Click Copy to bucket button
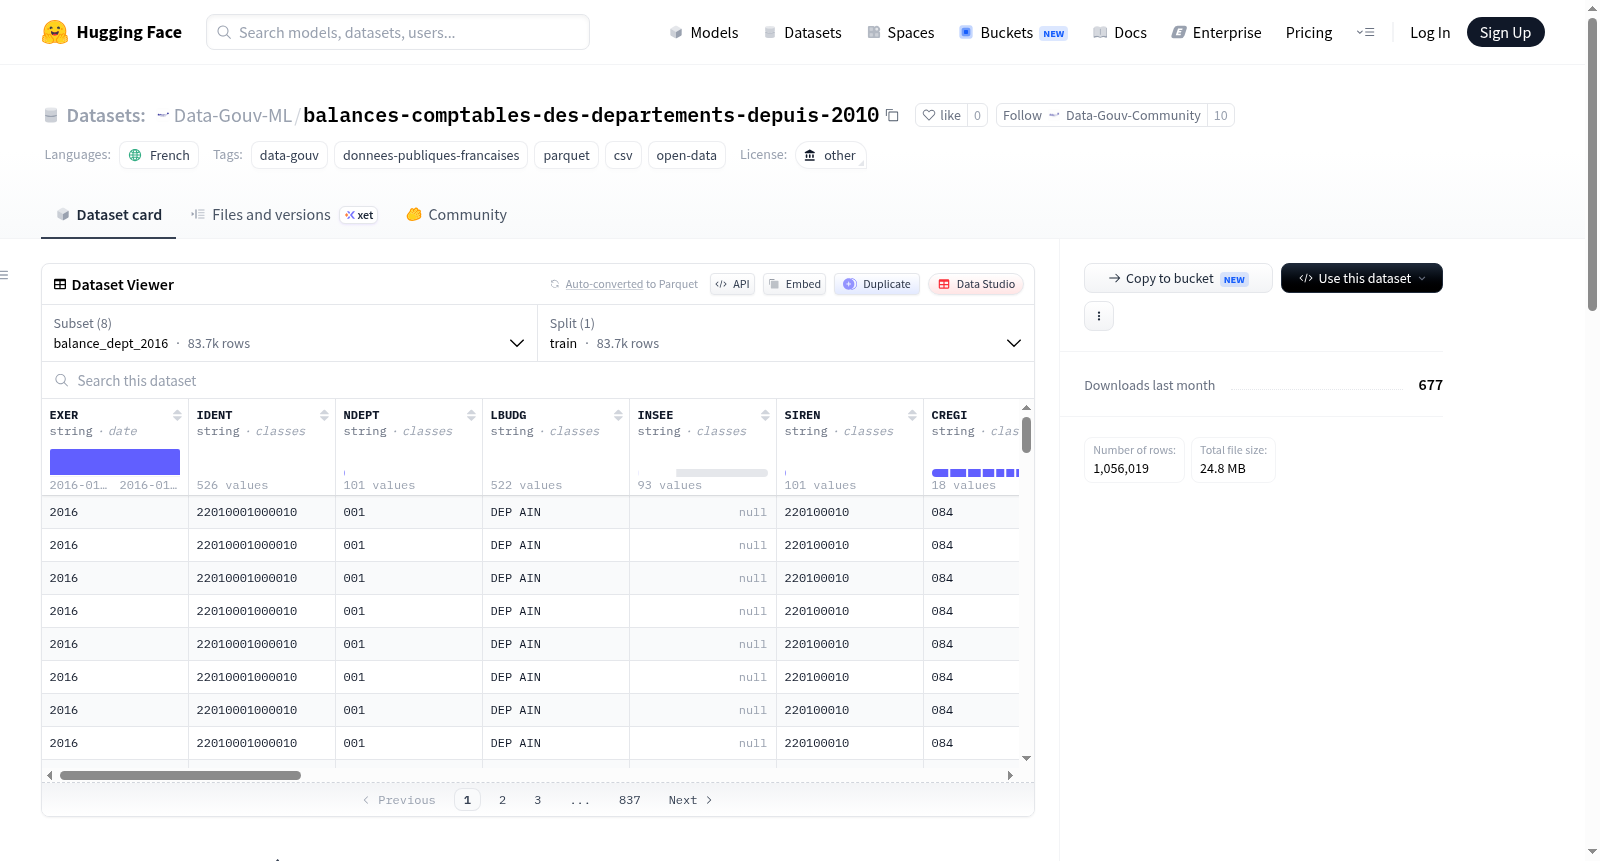The height and width of the screenshot is (861, 1600). click(x=1178, y=278)
